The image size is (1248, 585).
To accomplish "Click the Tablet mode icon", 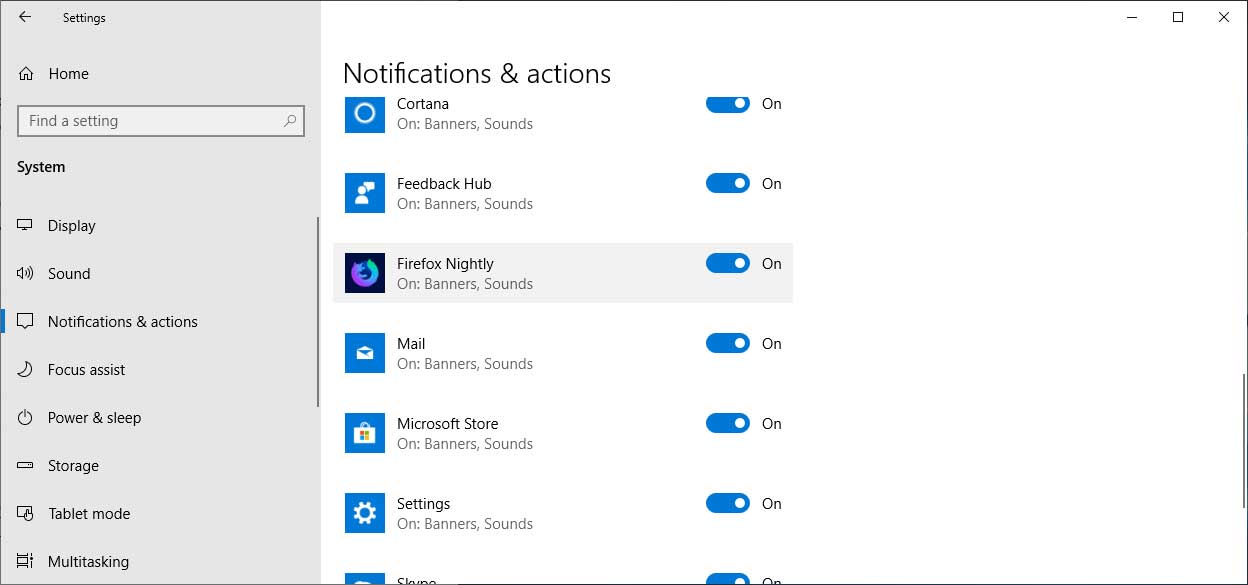I will tap(26, 514).
